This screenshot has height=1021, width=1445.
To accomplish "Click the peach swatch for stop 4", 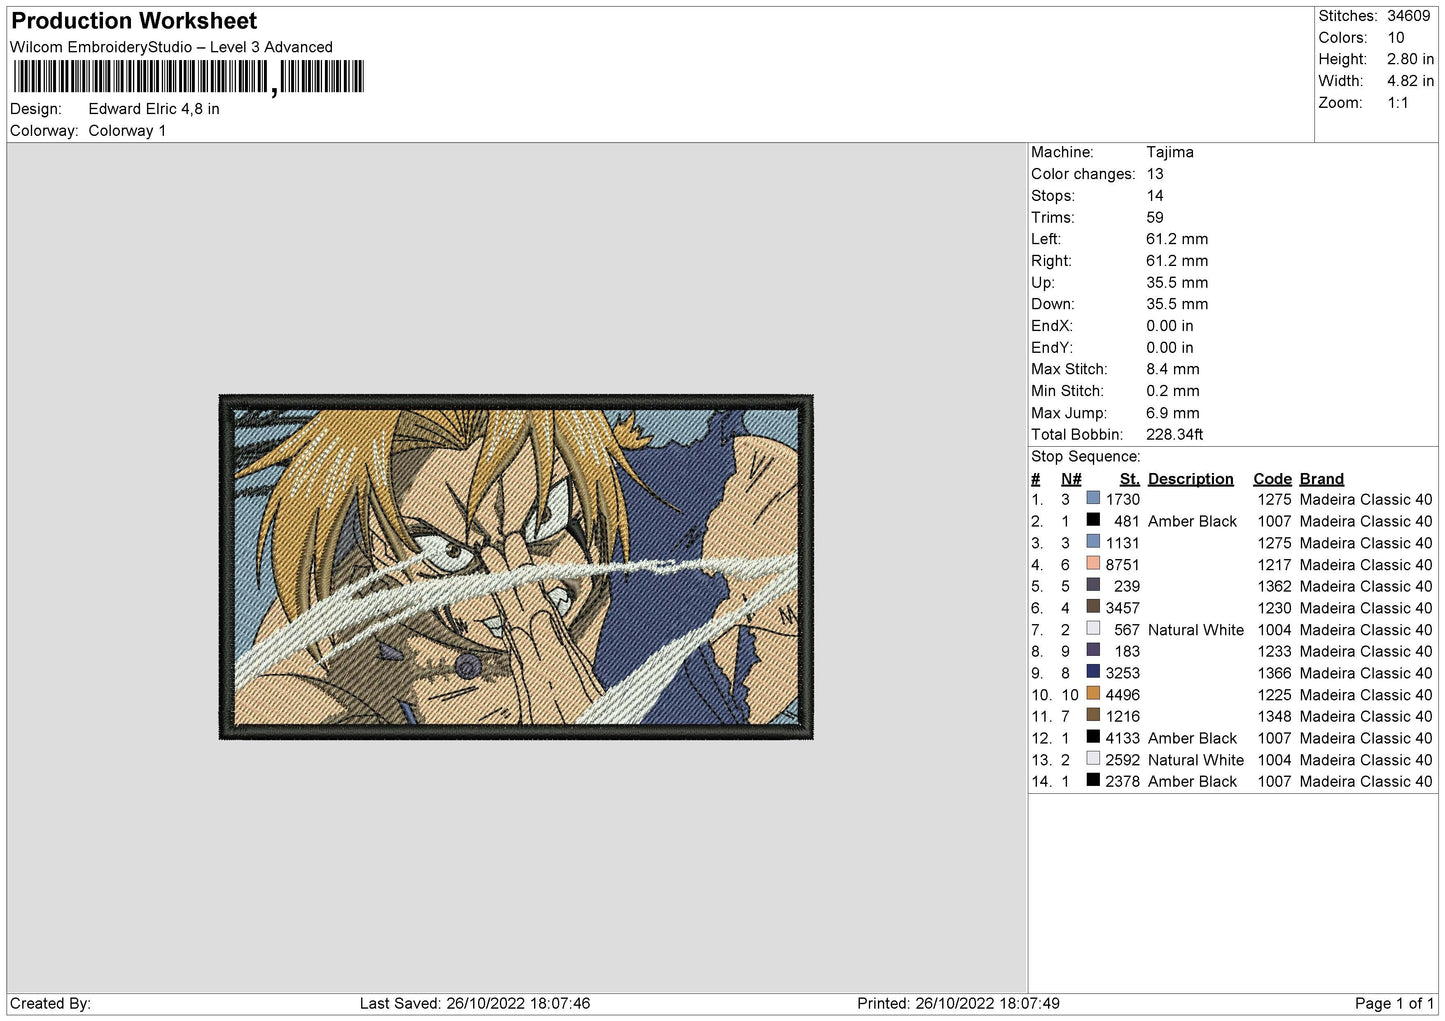I will pyautogui.click(x=1093, y=563).
